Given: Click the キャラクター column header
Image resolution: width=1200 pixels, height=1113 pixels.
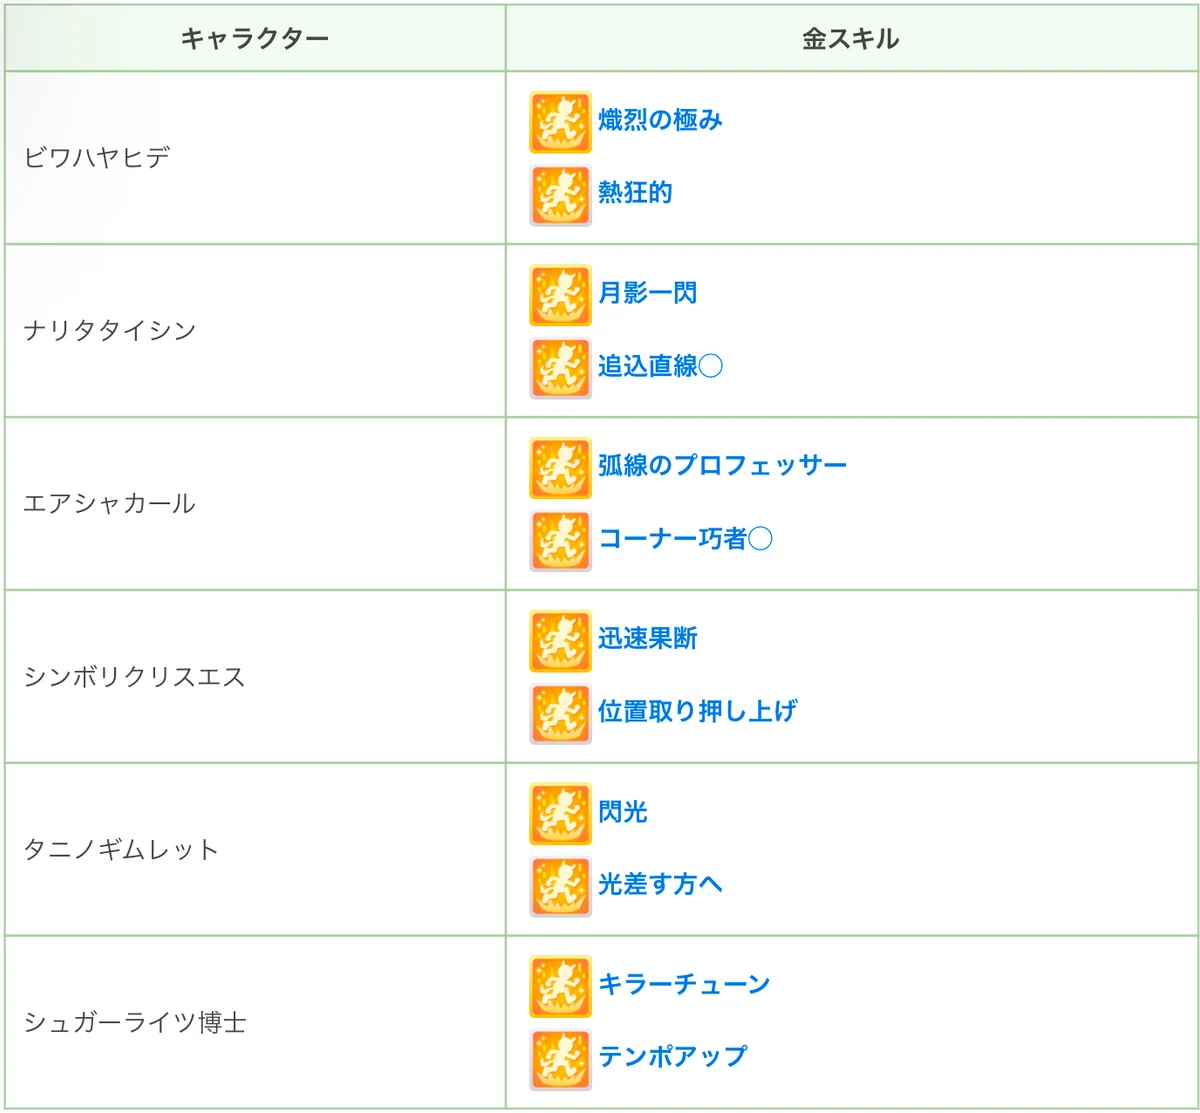Looking at the screenshot, I should [255, 38].
